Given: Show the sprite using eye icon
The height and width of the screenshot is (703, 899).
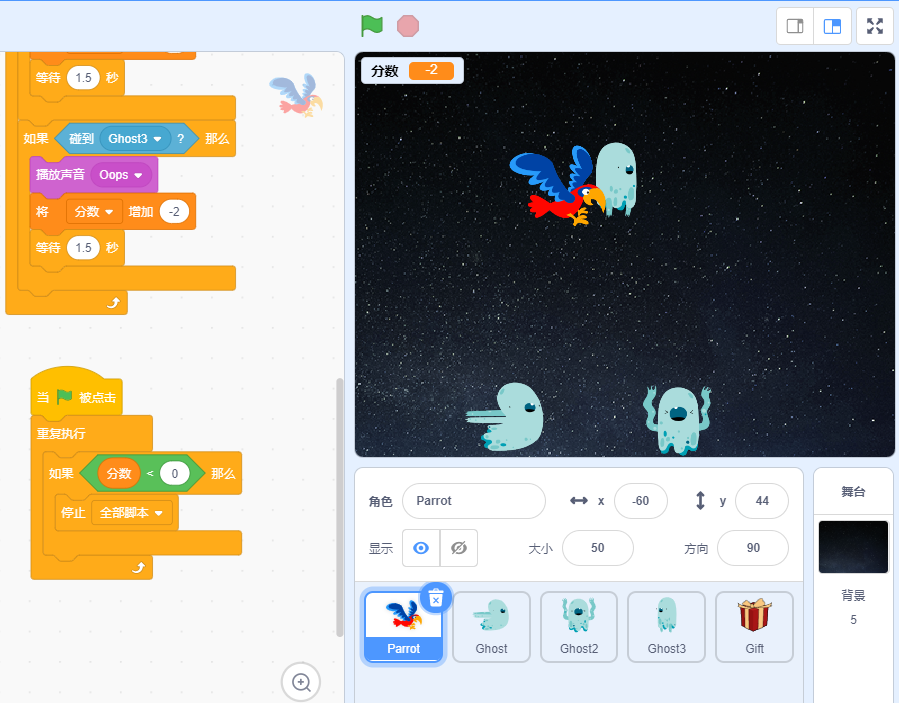Looking at the screenshot, I should pos(421,548).
